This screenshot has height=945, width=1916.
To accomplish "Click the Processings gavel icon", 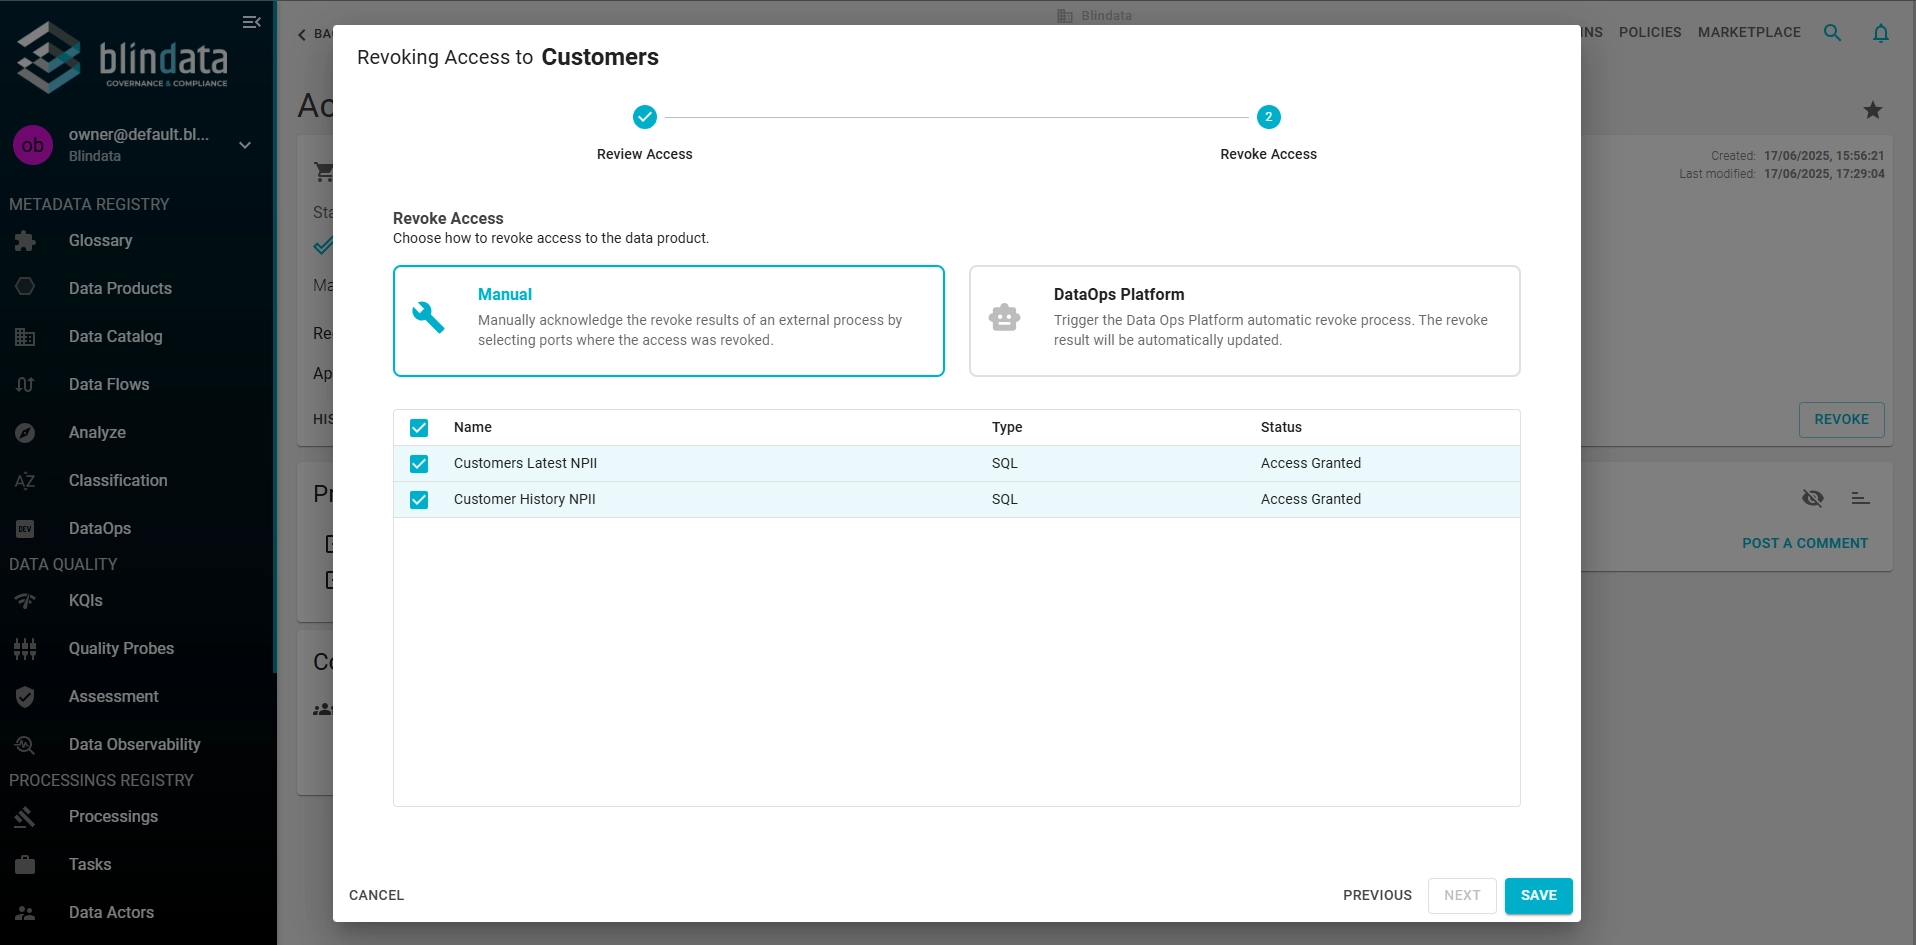I will click(x=25, y=817).
